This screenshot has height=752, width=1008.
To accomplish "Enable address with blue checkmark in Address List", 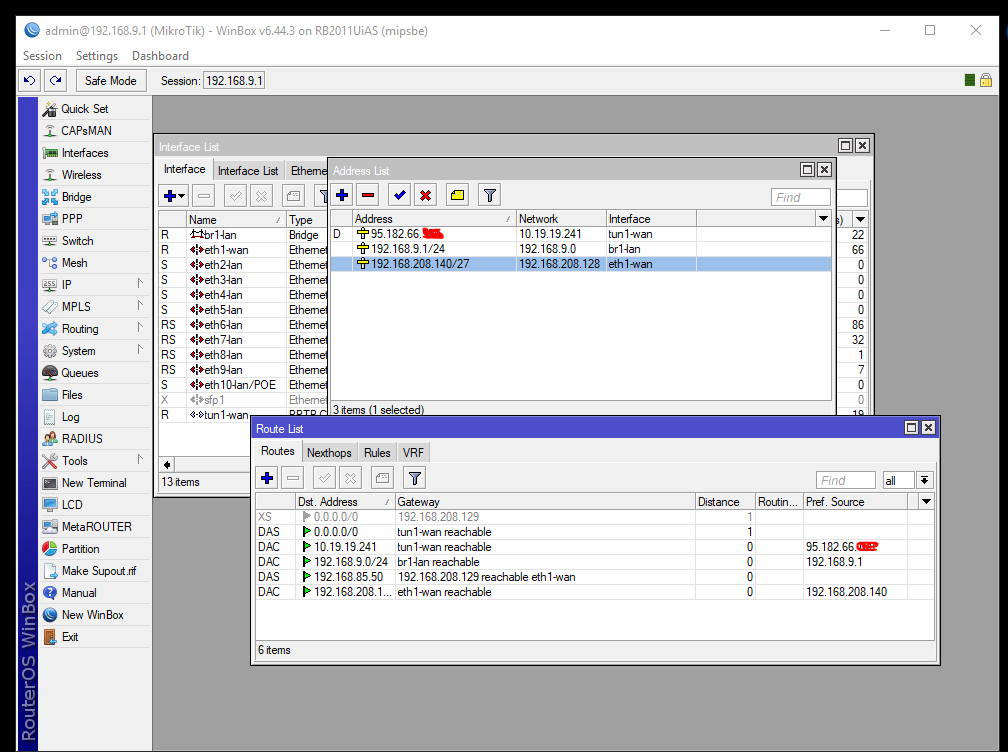I will tap(400, 195).
